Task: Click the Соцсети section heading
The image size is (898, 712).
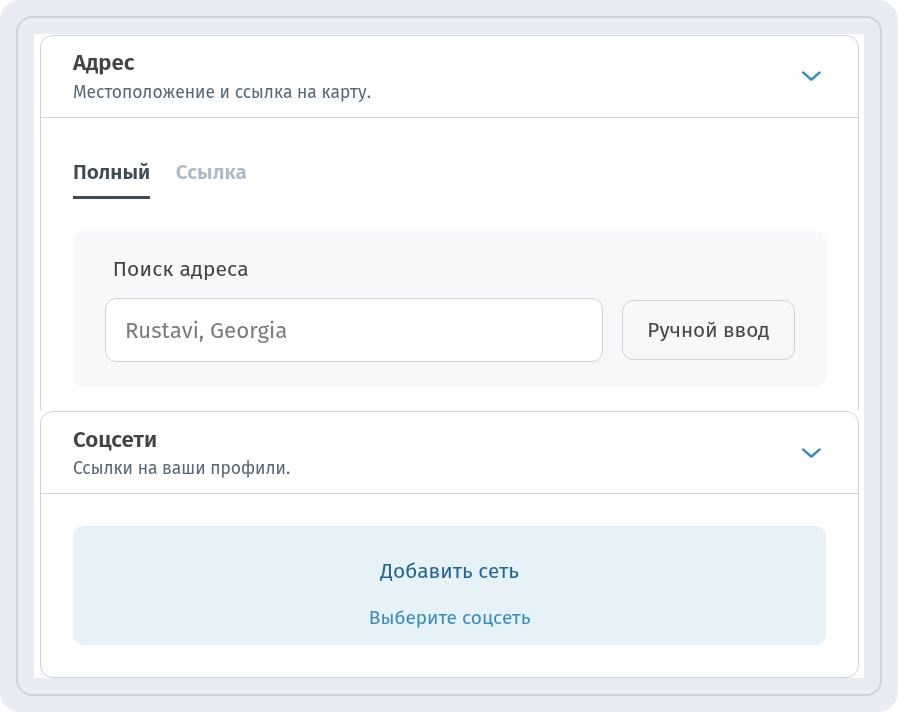Action: pyautogui.click(x=115, y=439)
